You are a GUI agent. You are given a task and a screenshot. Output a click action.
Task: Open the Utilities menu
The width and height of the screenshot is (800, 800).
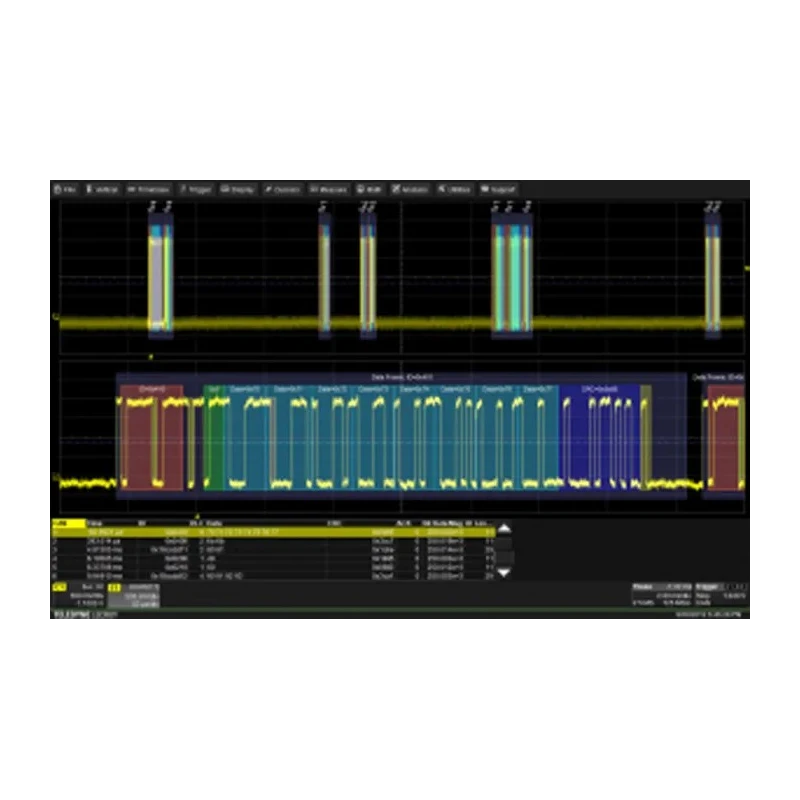tap(454, 189)
